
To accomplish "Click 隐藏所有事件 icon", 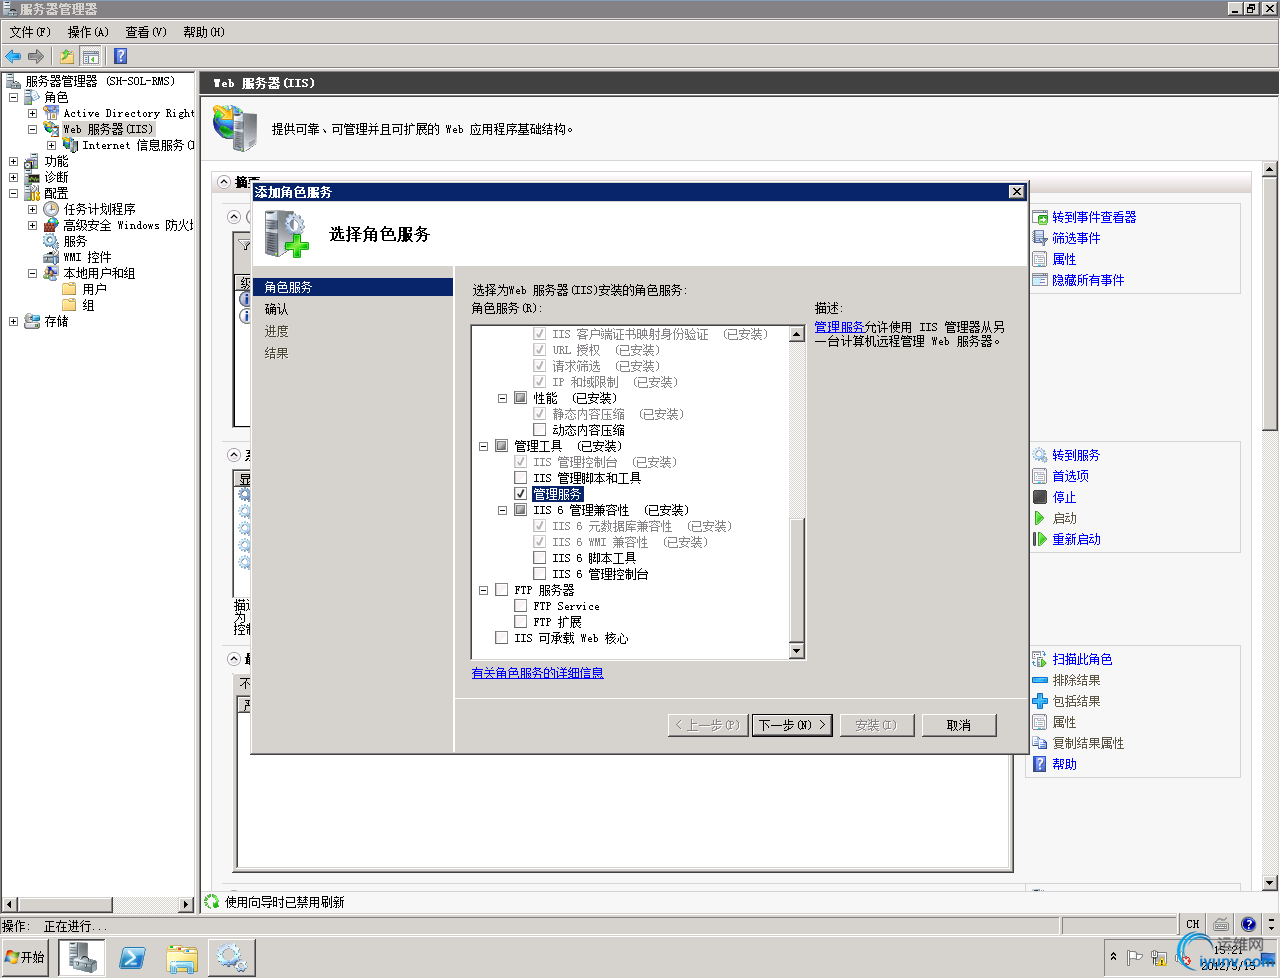I will (1040, 280).
